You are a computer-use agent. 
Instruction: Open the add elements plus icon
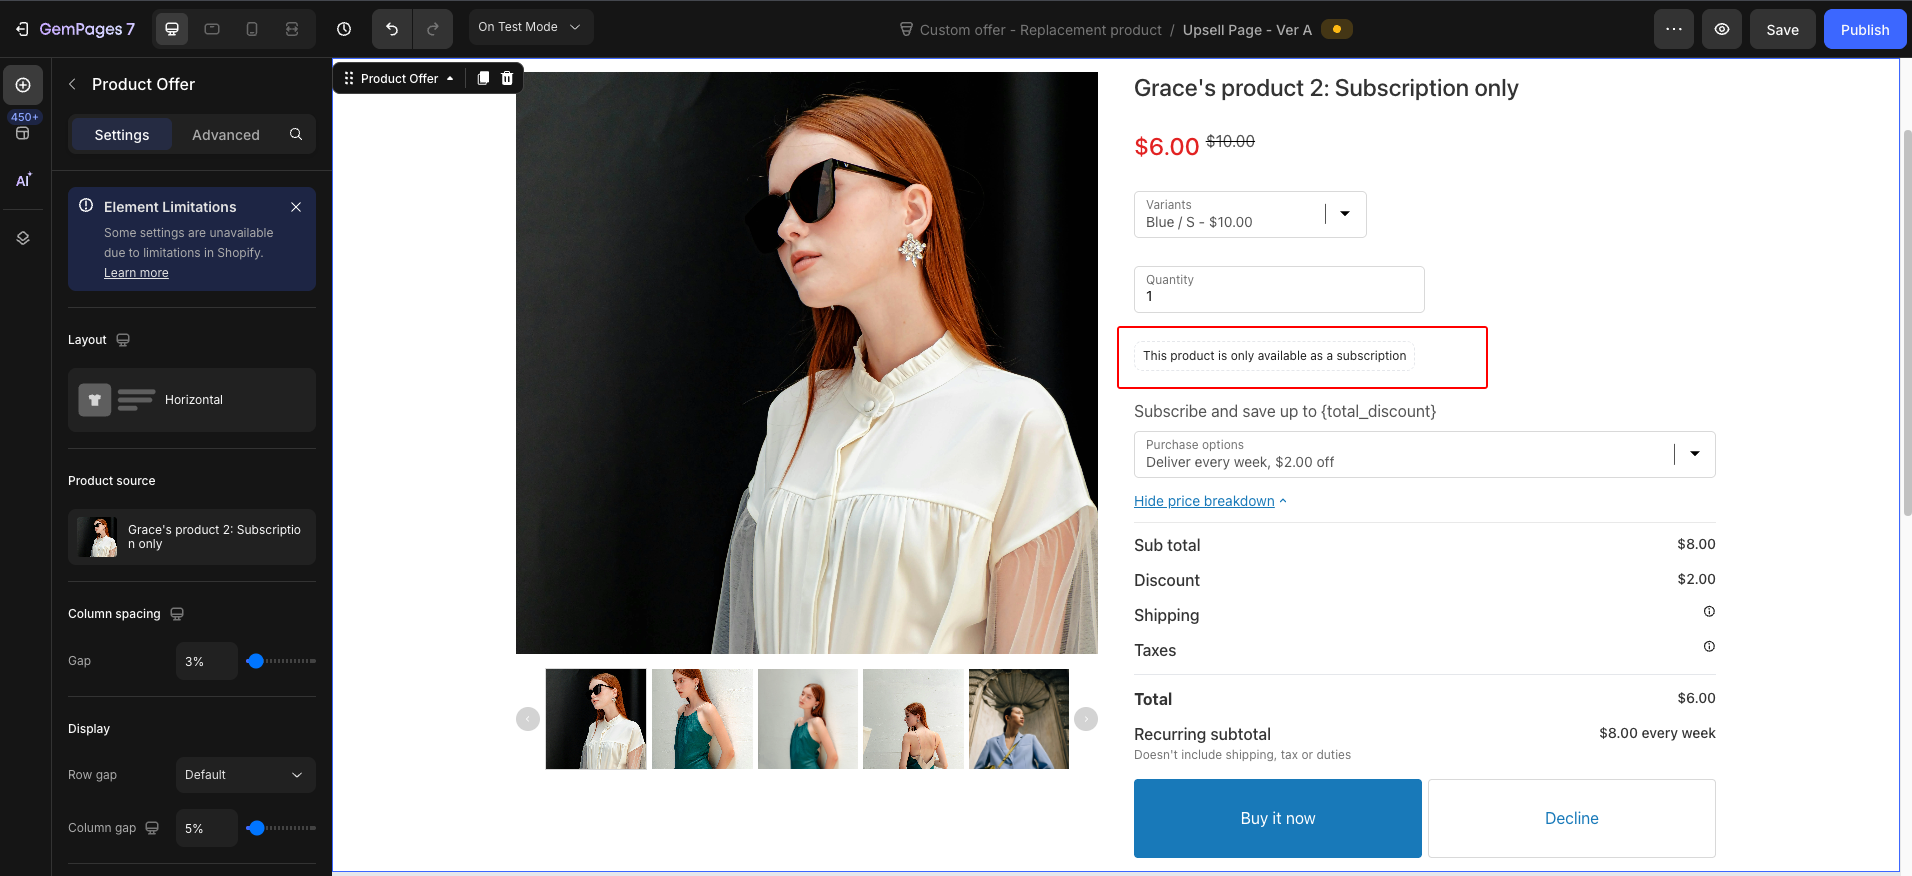23,85
